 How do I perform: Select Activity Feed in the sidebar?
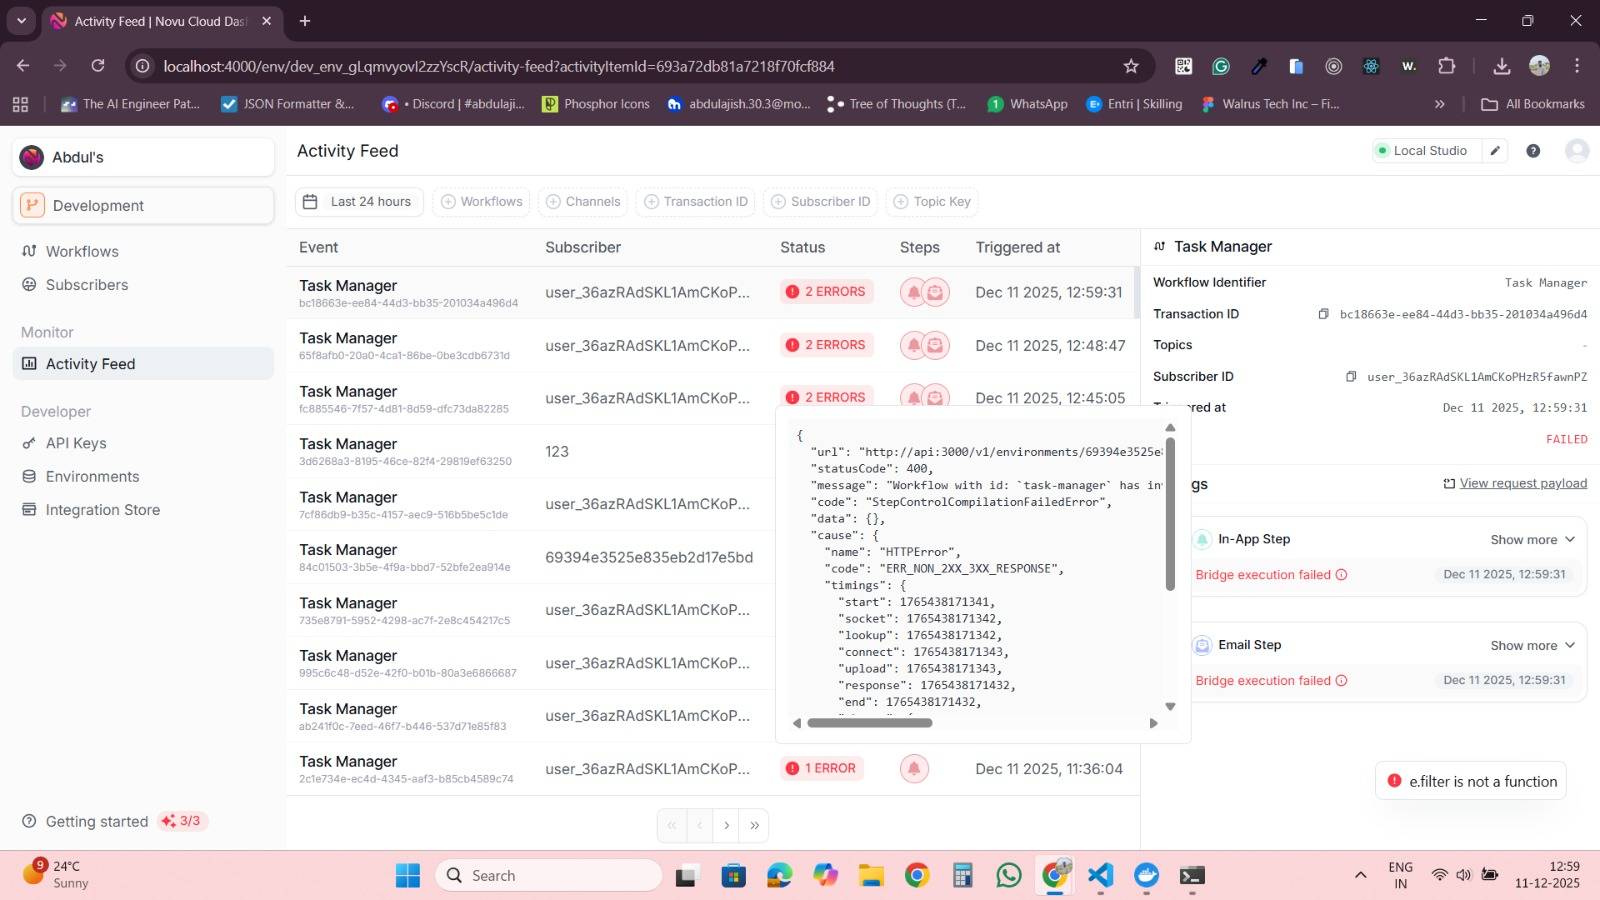coord(143,364)
